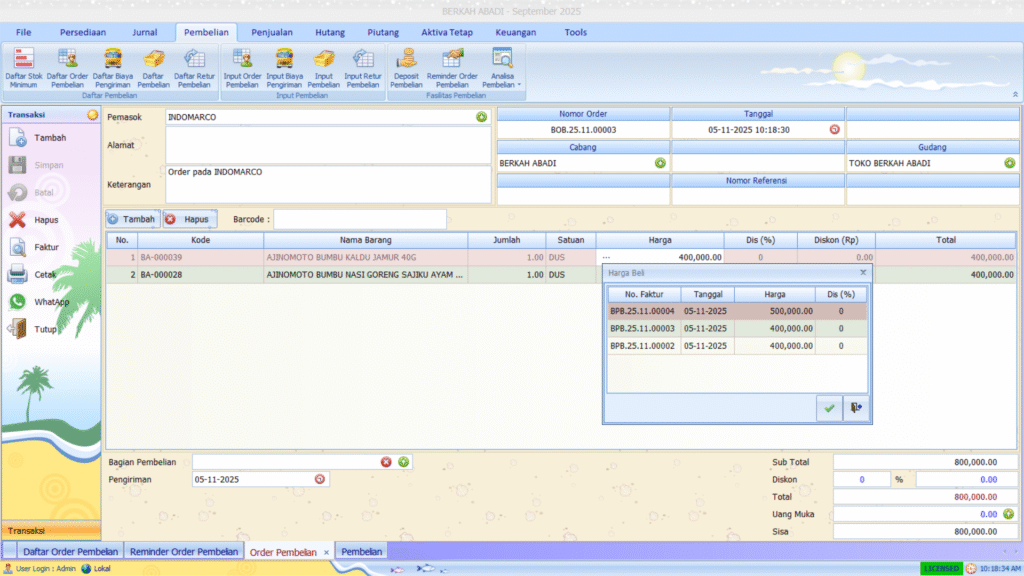1024x576 pixels.
Task: Confirm price with the green checkmark button
Action: coord(829,407)
